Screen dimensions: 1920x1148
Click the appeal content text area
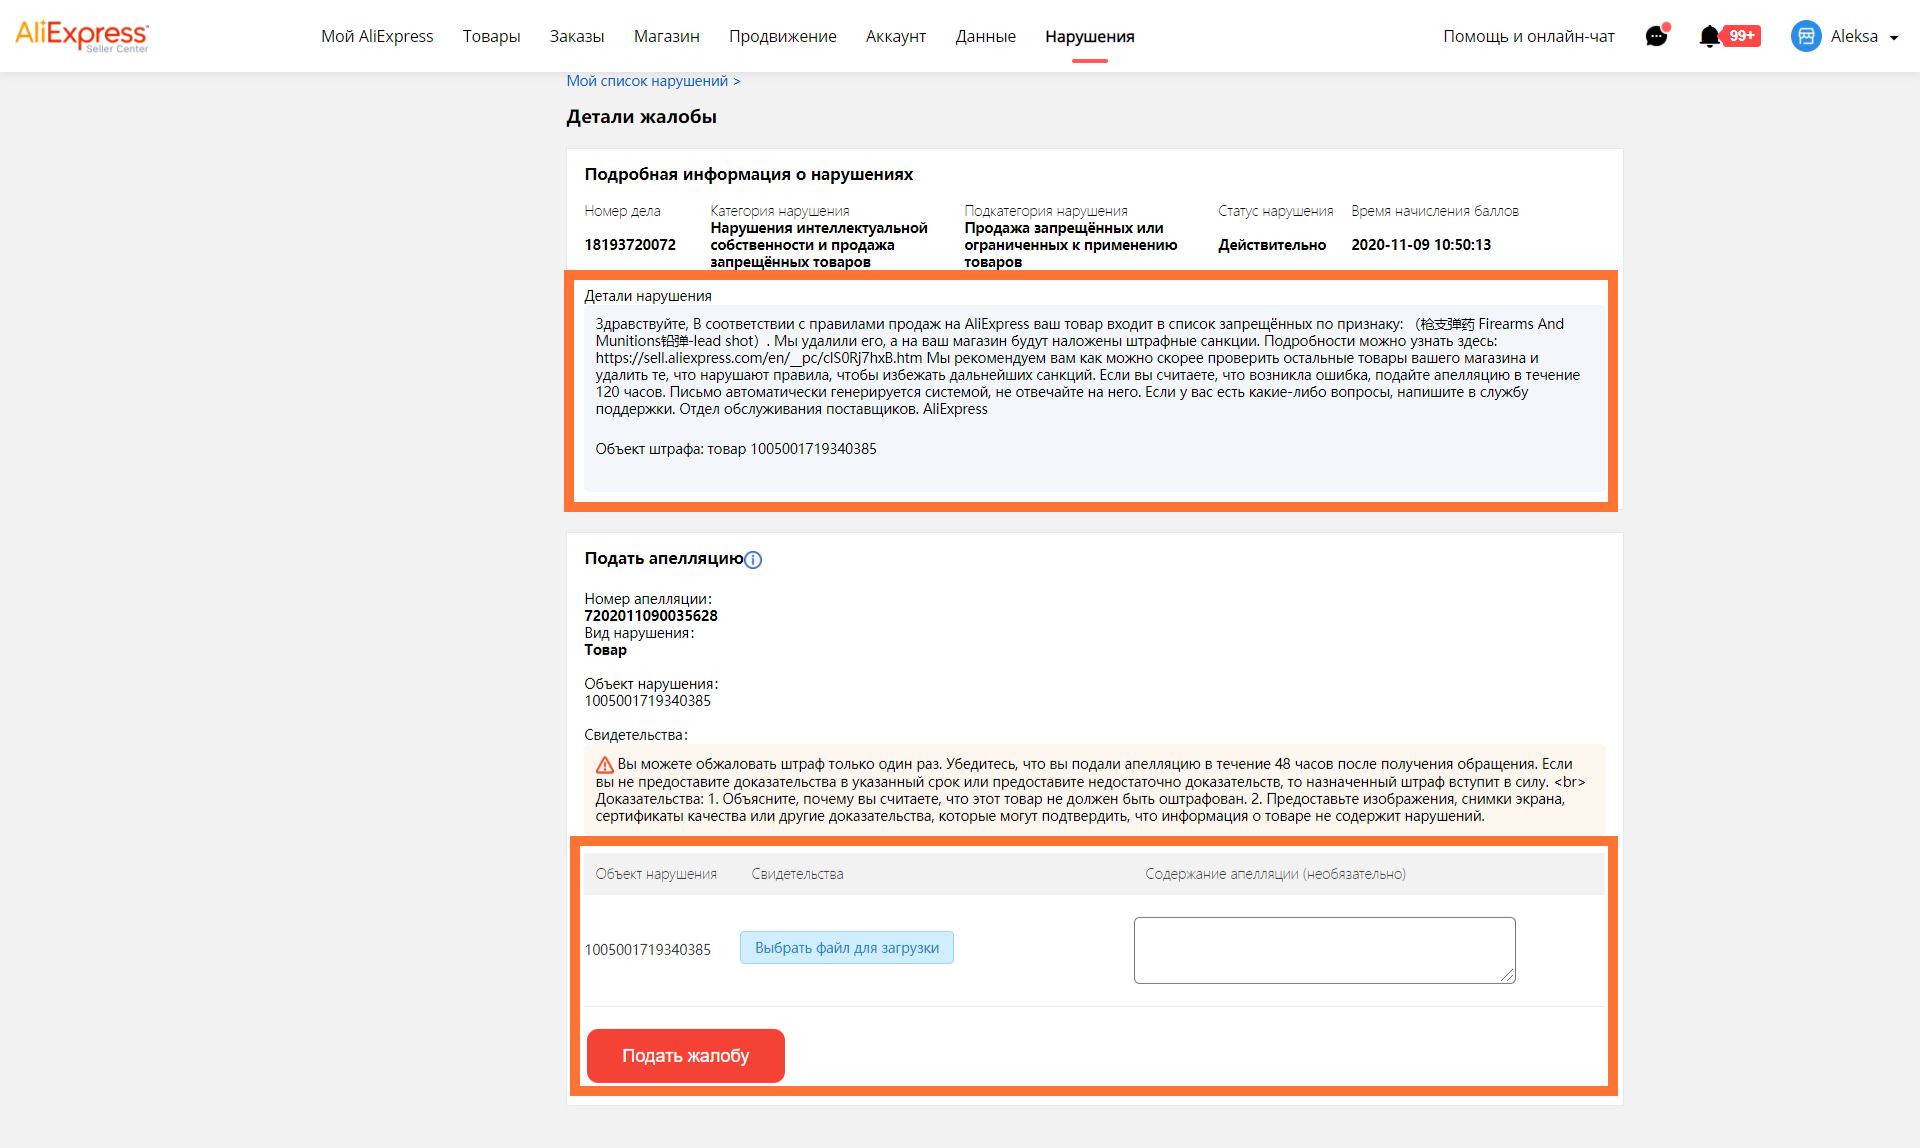click(x=1324, y=950)
